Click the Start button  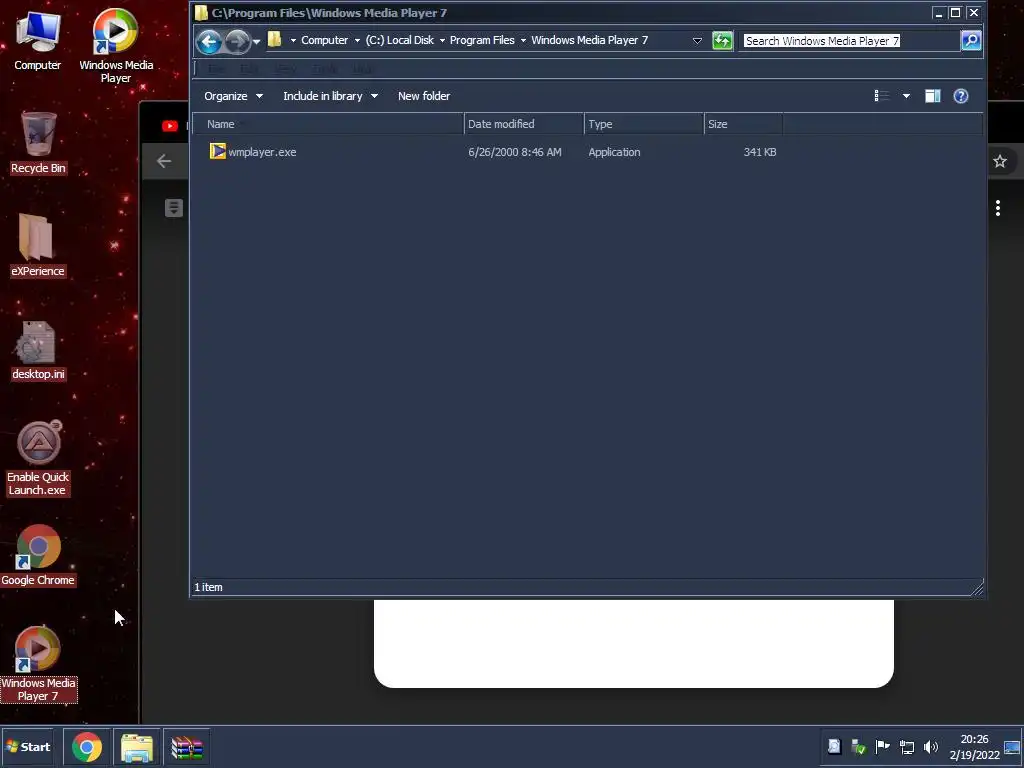[x=27, y=746]
